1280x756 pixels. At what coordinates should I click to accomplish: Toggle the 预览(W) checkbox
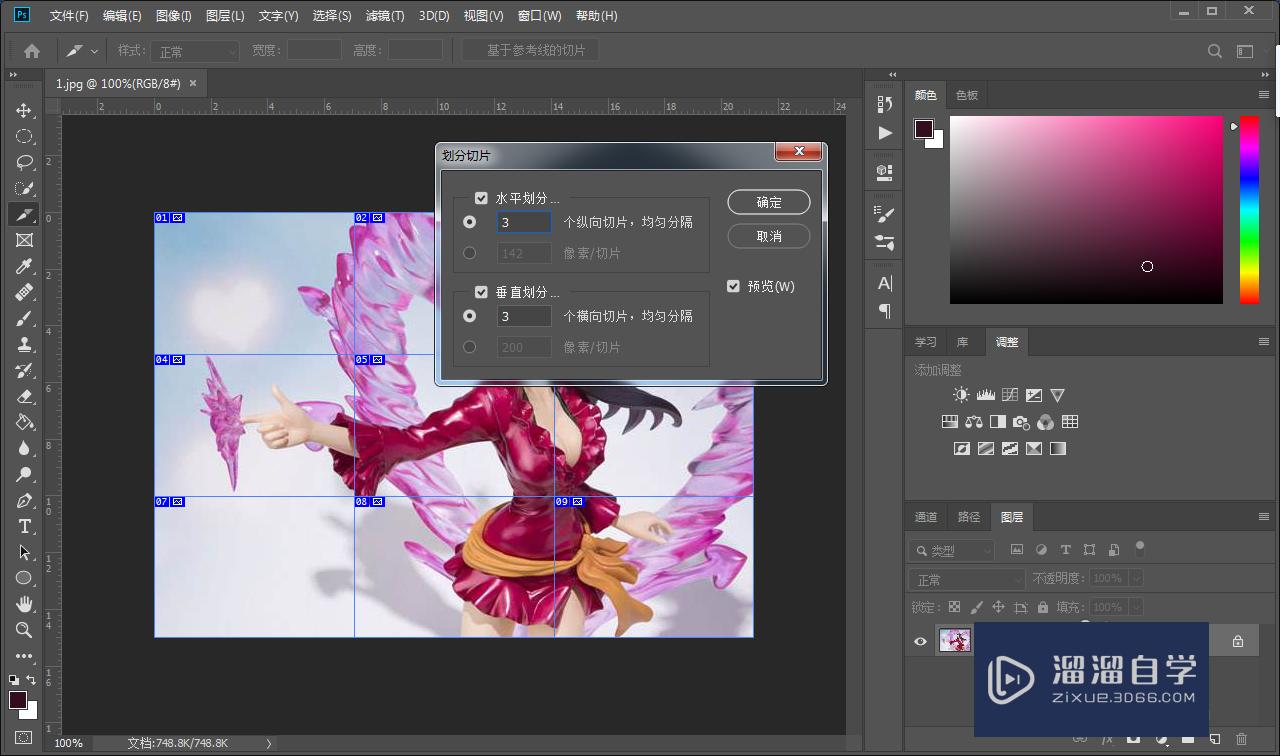[x=733, y=286]
